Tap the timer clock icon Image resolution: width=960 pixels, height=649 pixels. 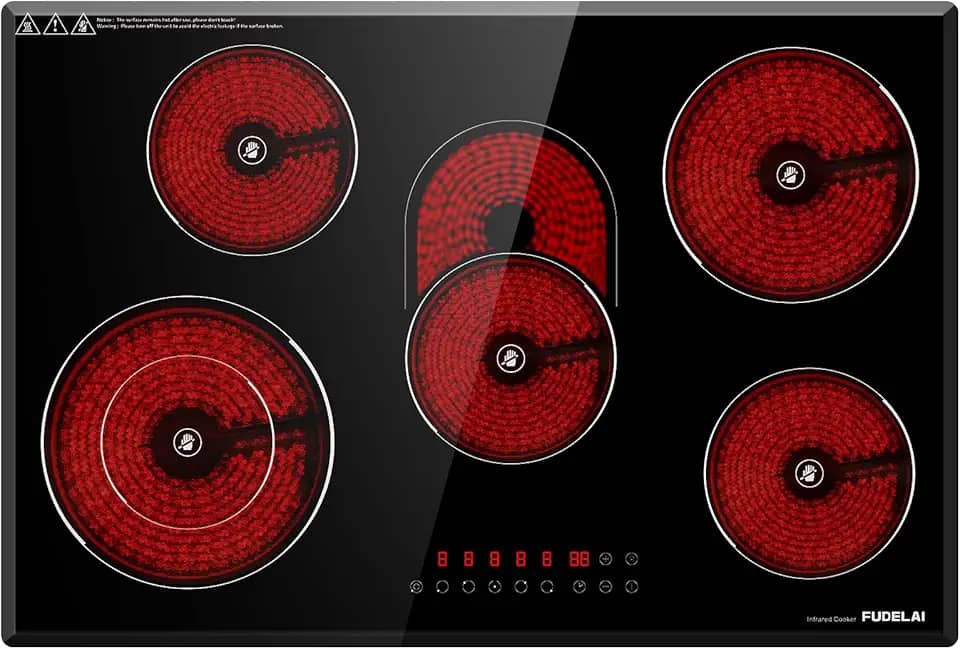[x=579, y=585]
